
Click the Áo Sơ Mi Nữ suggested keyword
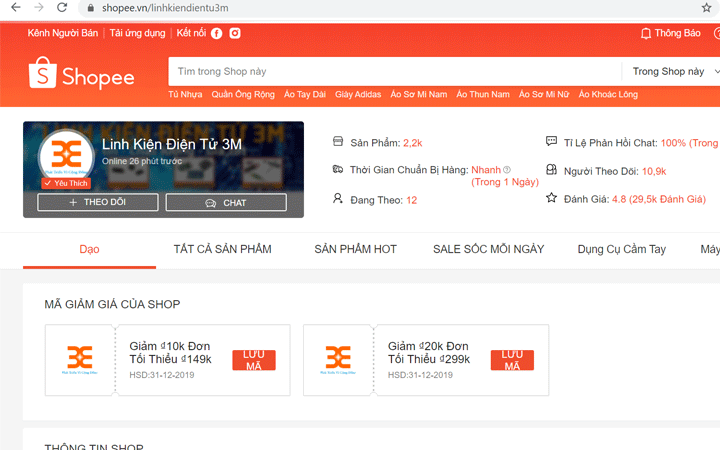[544, 95]
